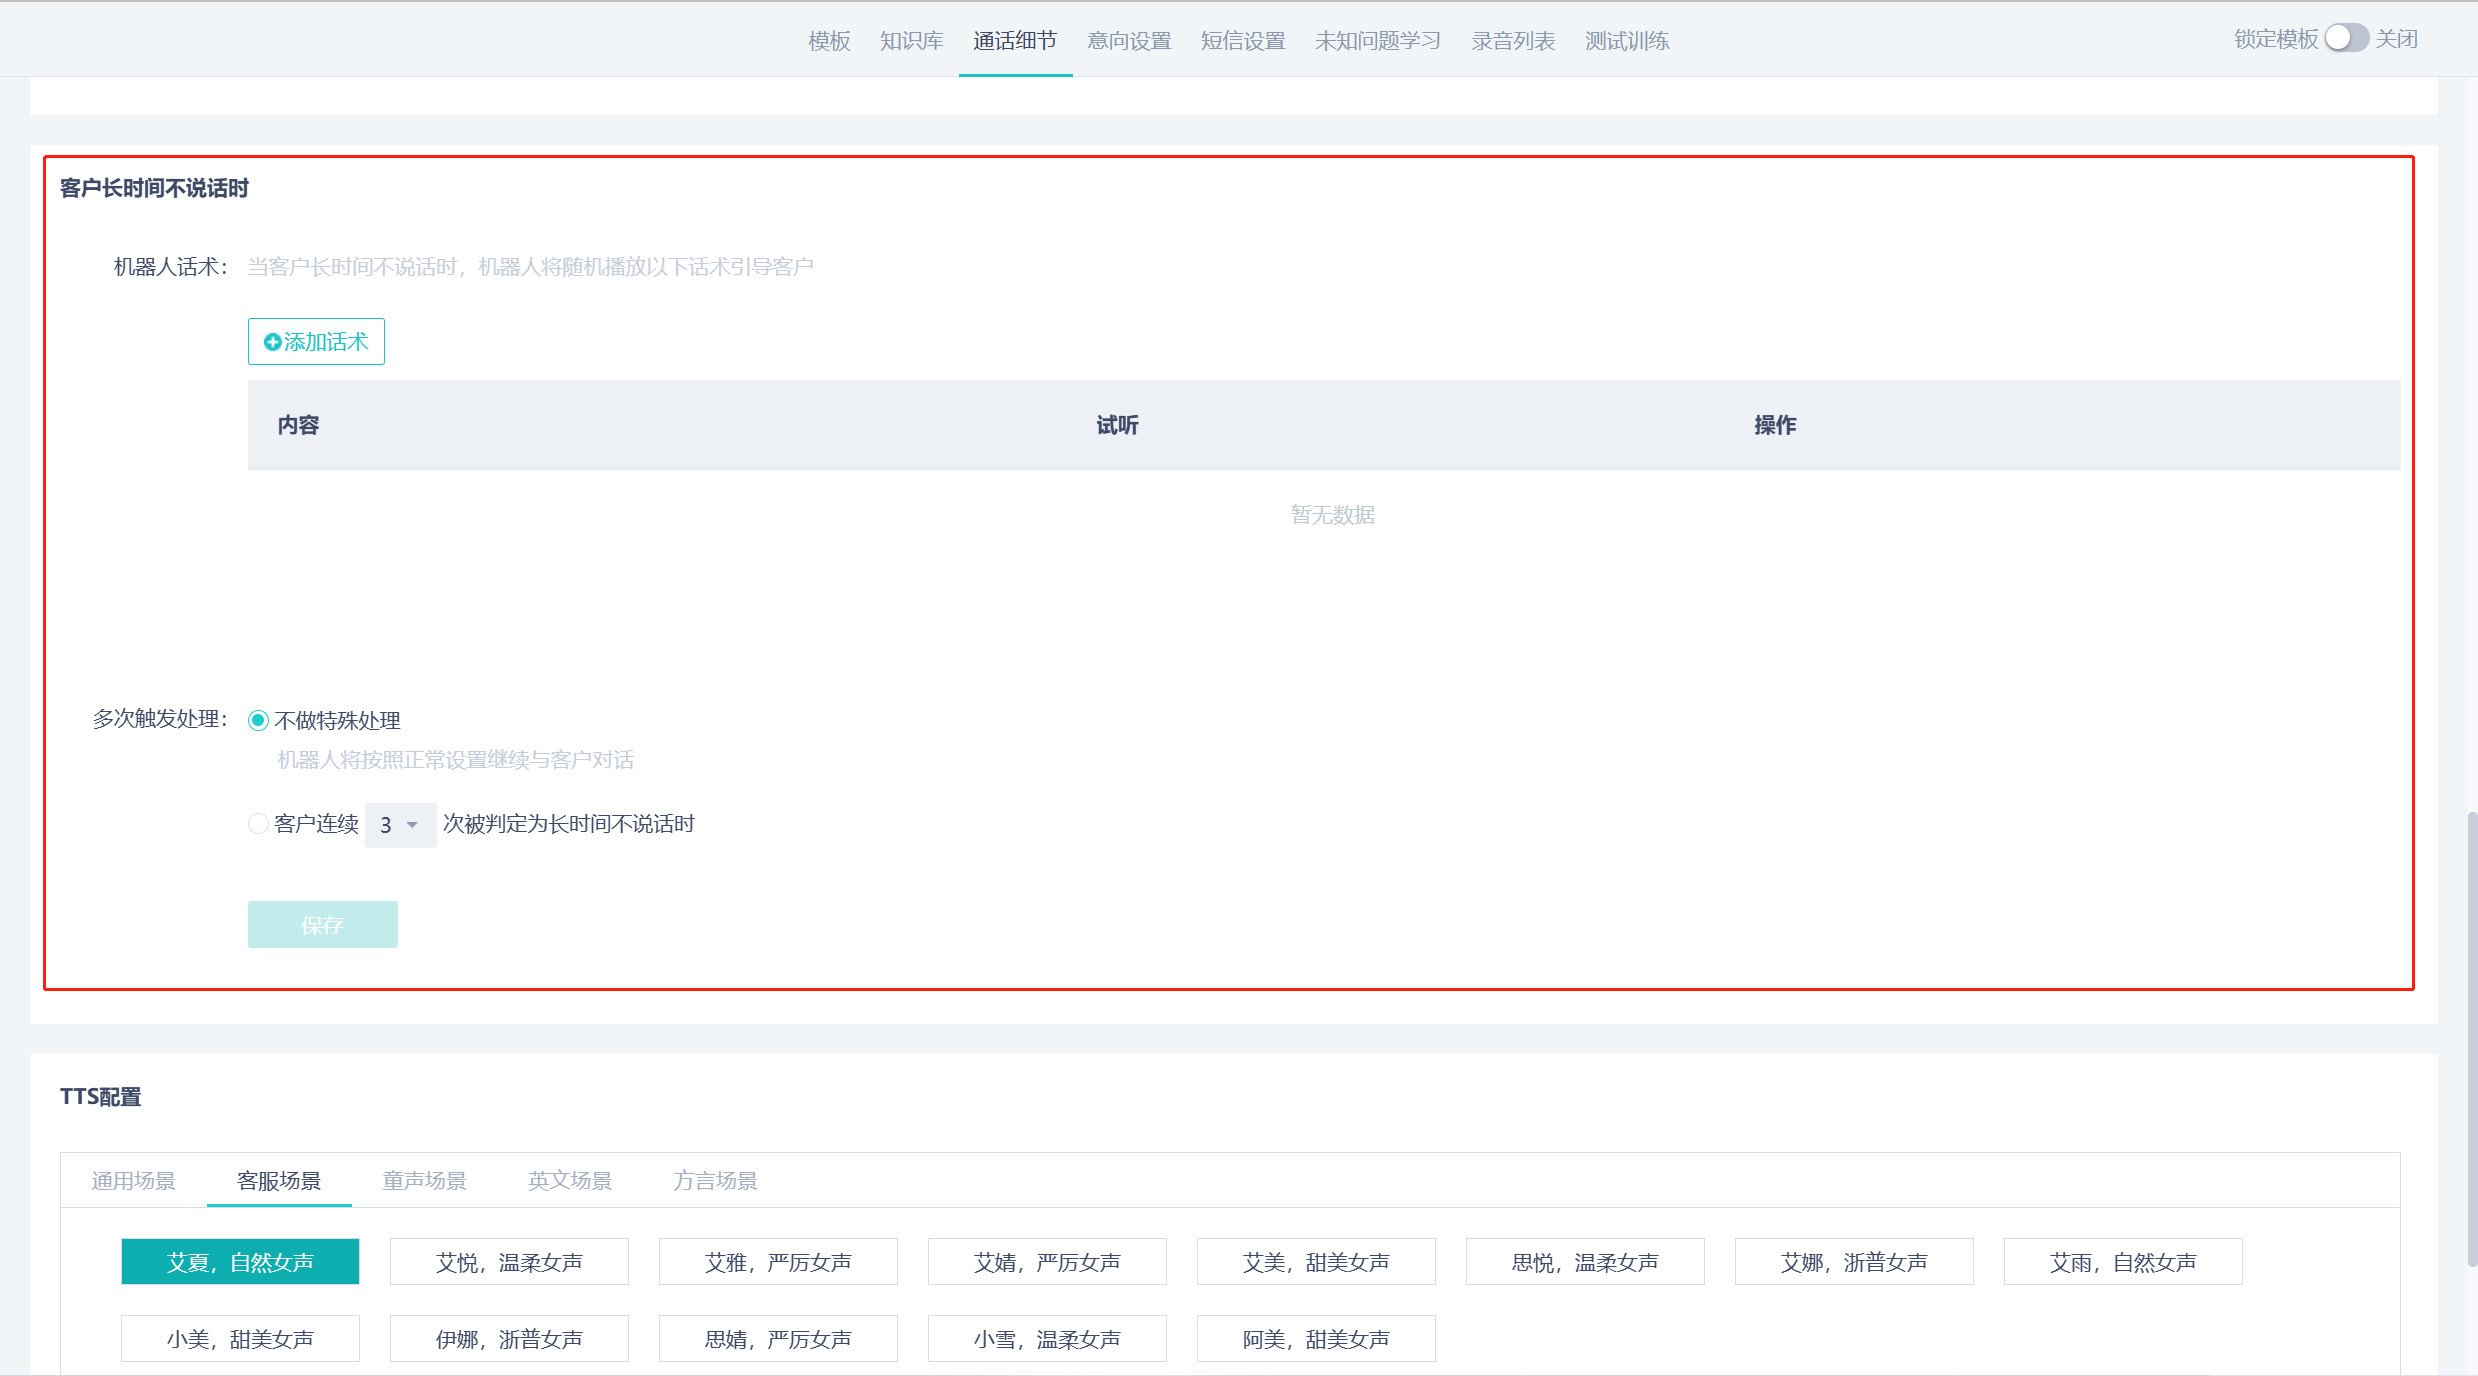Choose the 艾娜，浙普女声 voice
The height and width of the screenshot is (1376, 2478).
pos(1854,1262)
